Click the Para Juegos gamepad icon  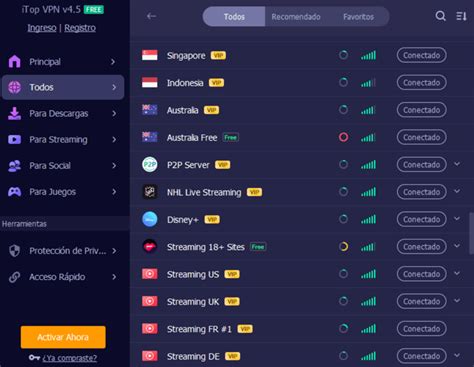pos(14,192)
